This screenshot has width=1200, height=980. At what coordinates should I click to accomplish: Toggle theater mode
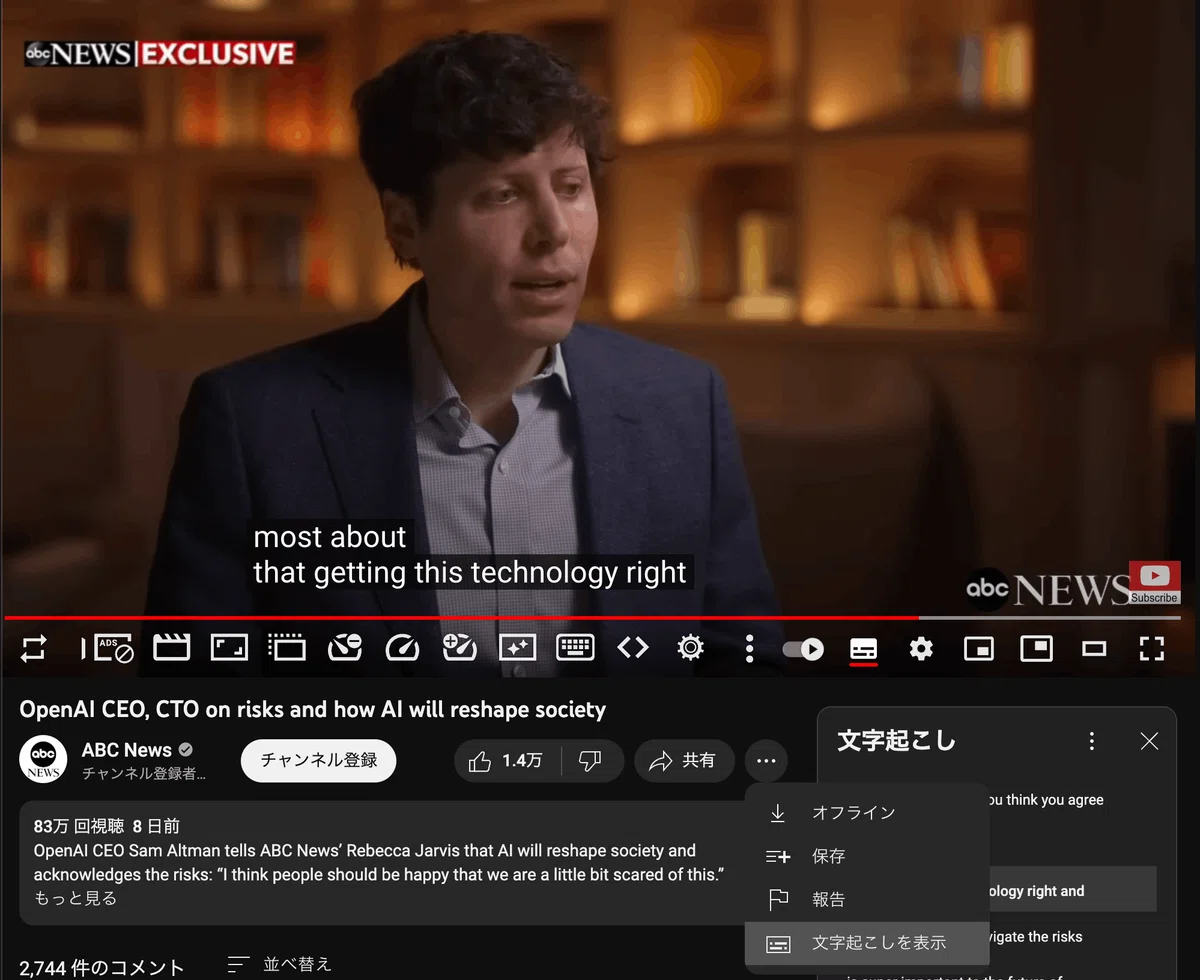1094,649
